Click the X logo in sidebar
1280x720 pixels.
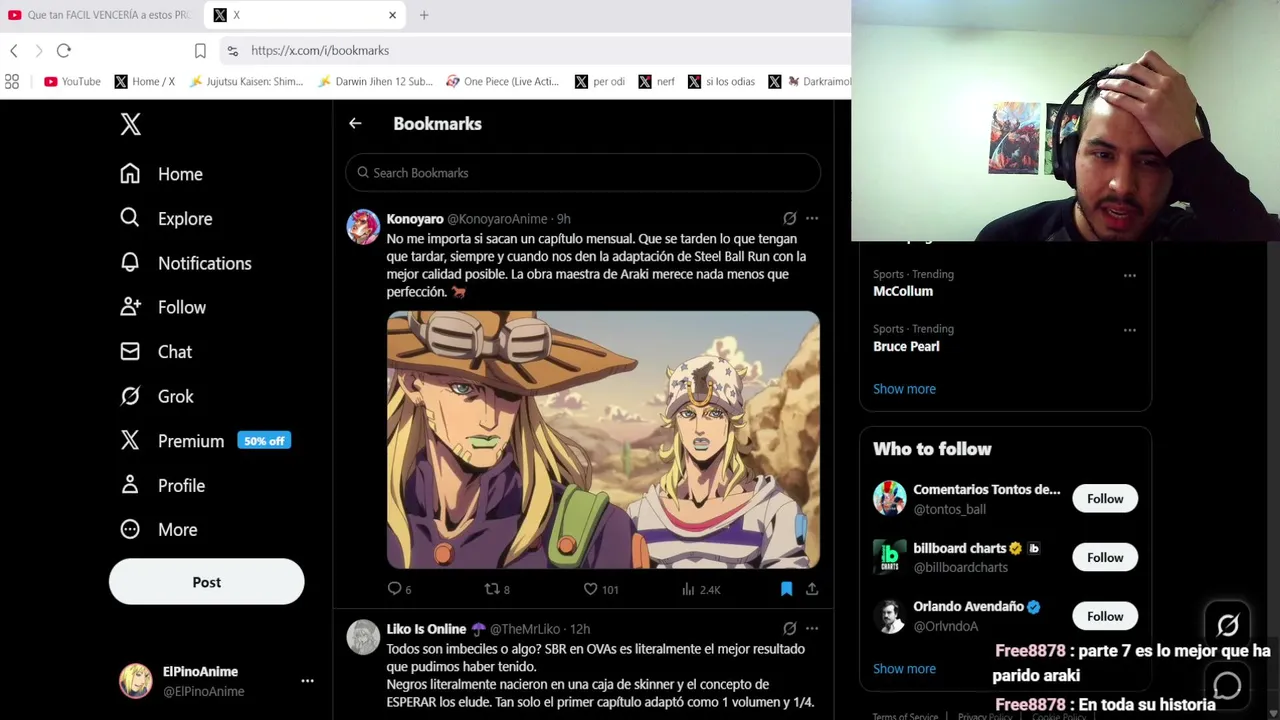pos(130,124)
